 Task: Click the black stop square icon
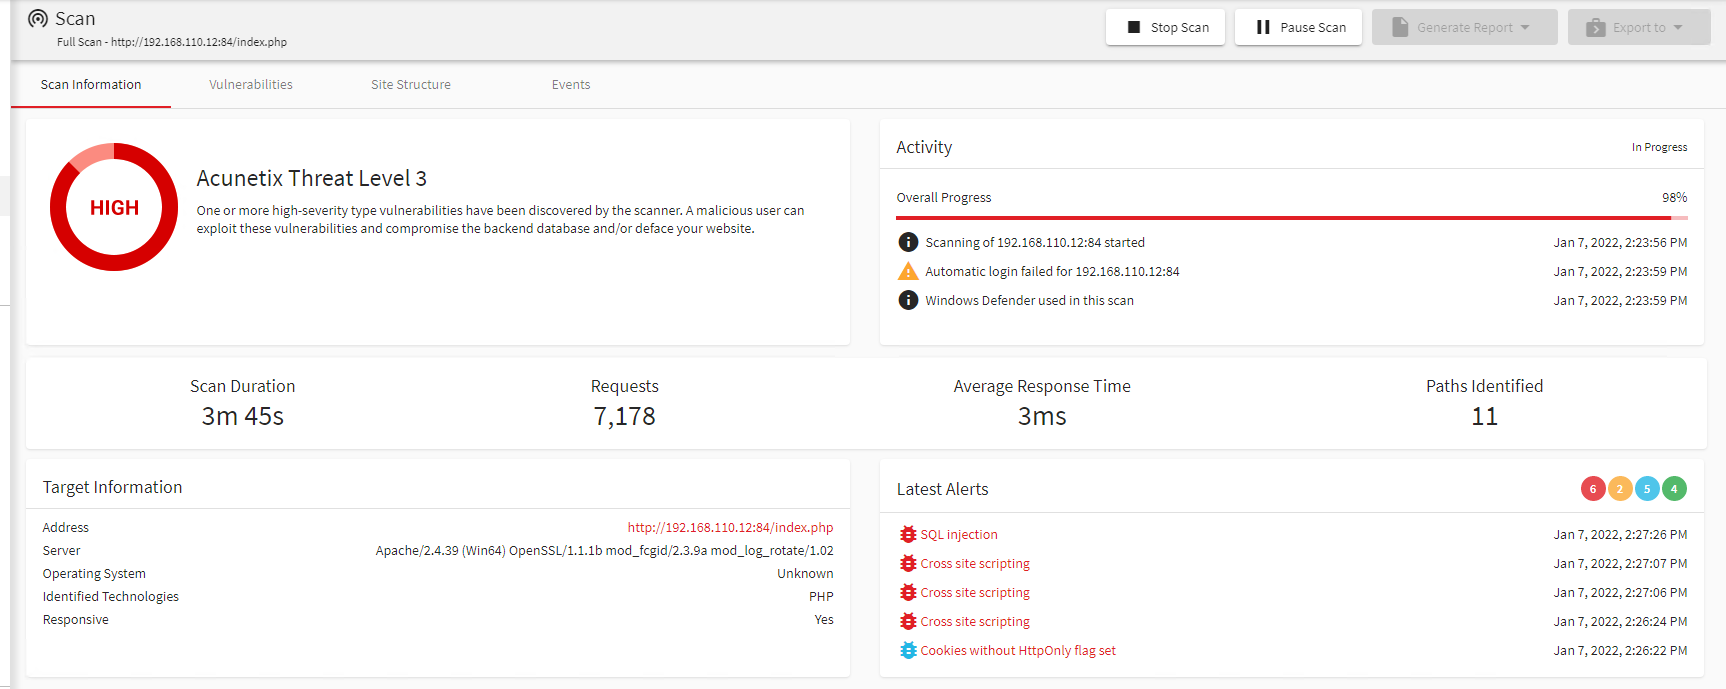[1134, 27]
